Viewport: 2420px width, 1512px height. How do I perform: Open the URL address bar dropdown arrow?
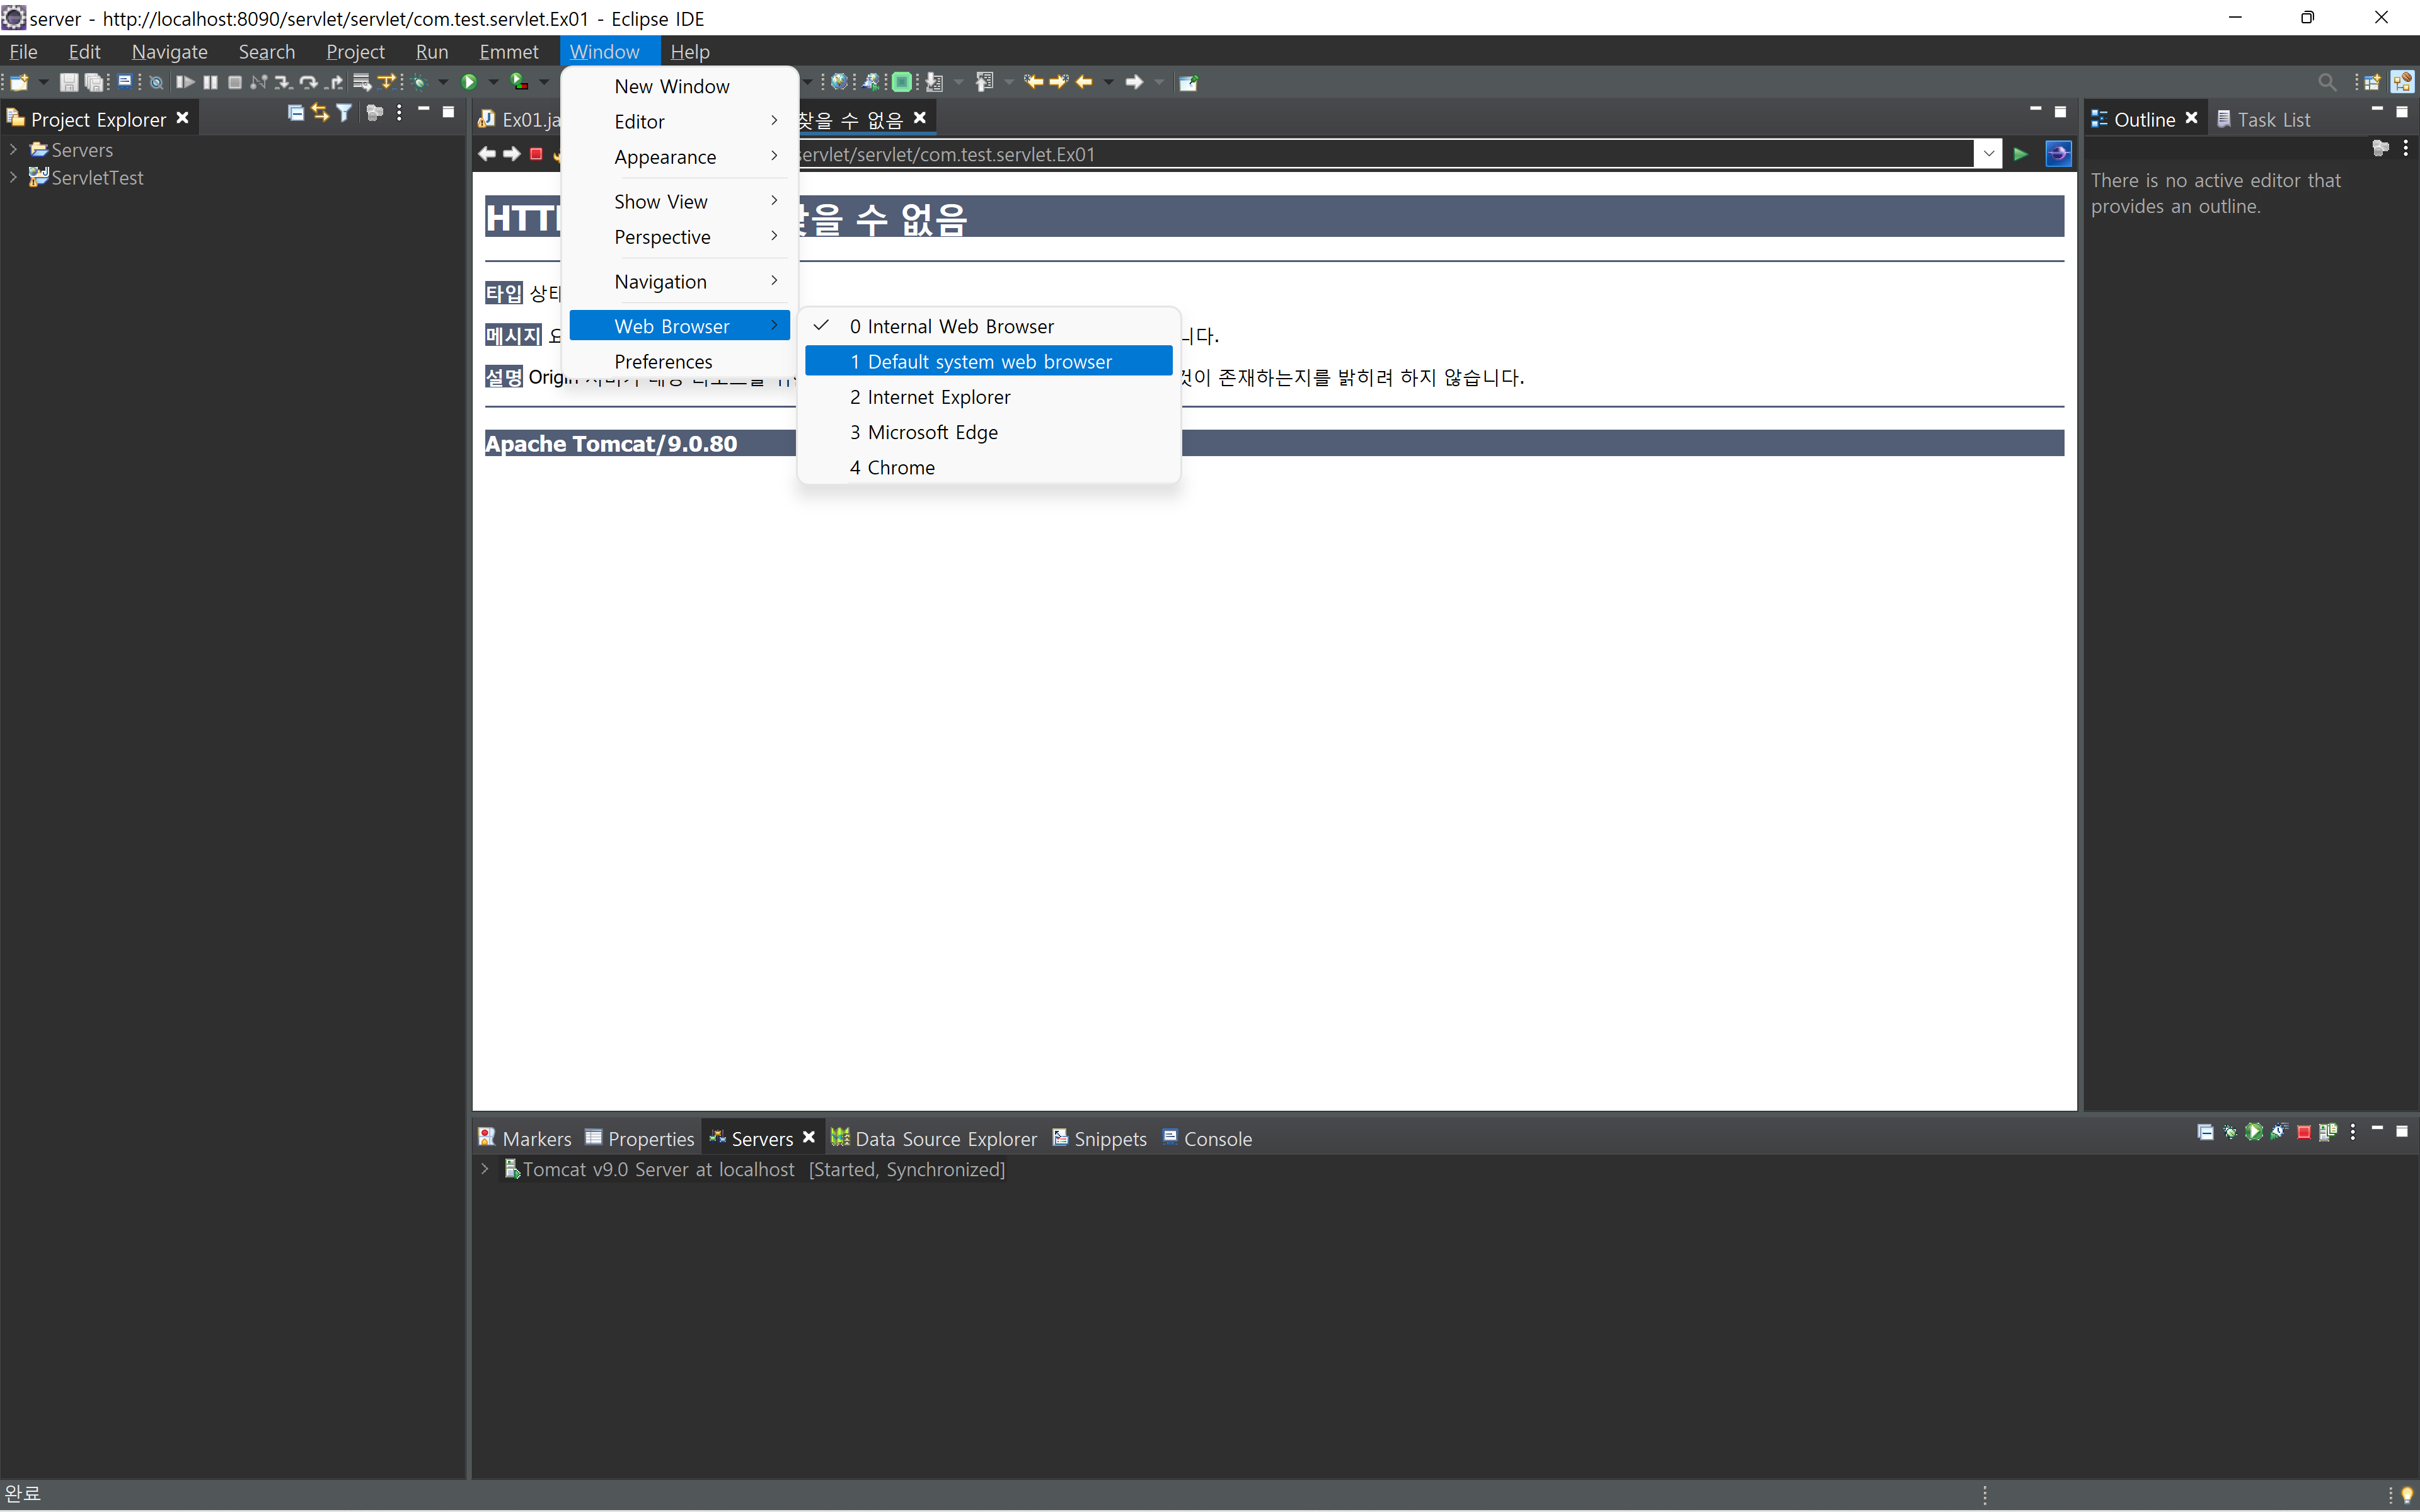click(1988, 154)
